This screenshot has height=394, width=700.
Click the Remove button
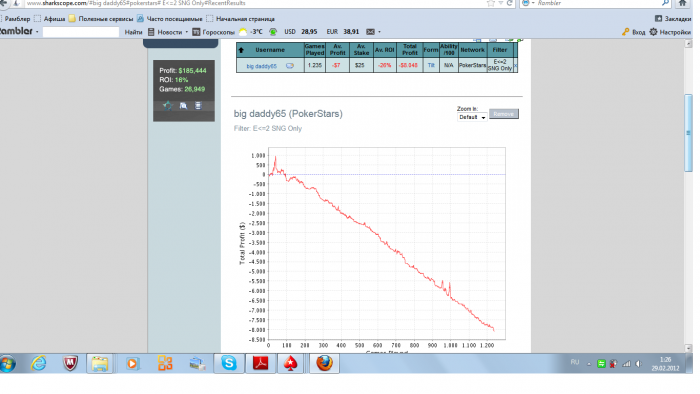(x=504, y=114)
